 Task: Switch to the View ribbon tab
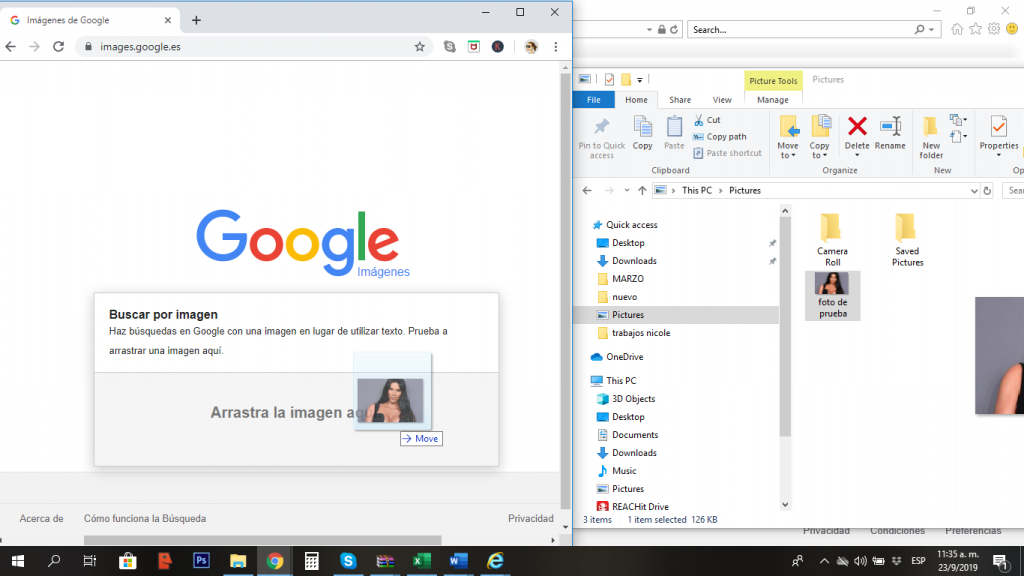coord(722,100)
